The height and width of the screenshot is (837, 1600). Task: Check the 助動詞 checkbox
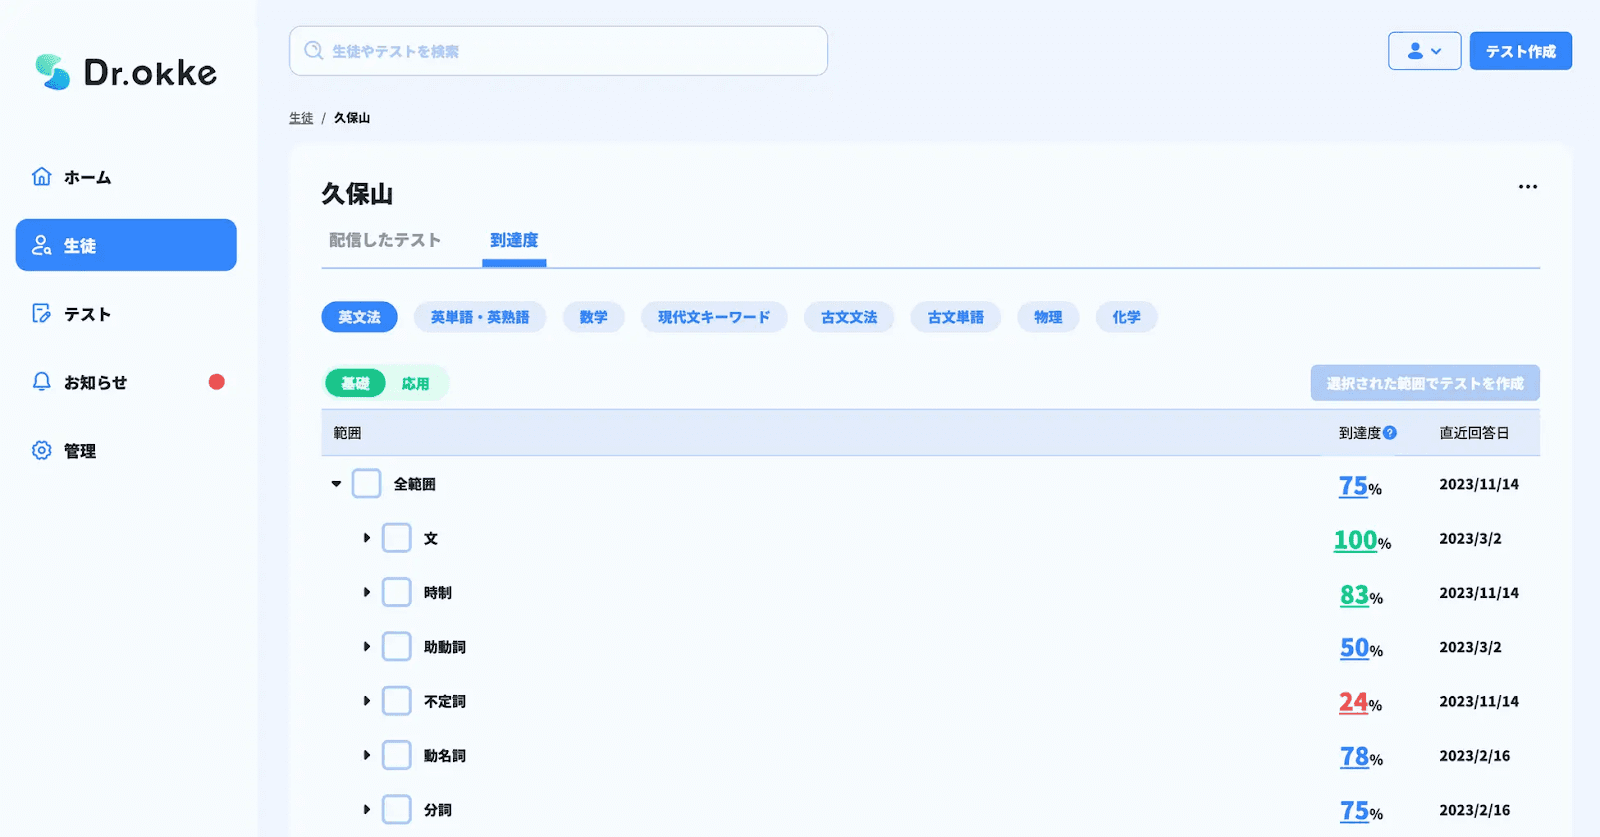pyautogui.click(x=397, y=647)
